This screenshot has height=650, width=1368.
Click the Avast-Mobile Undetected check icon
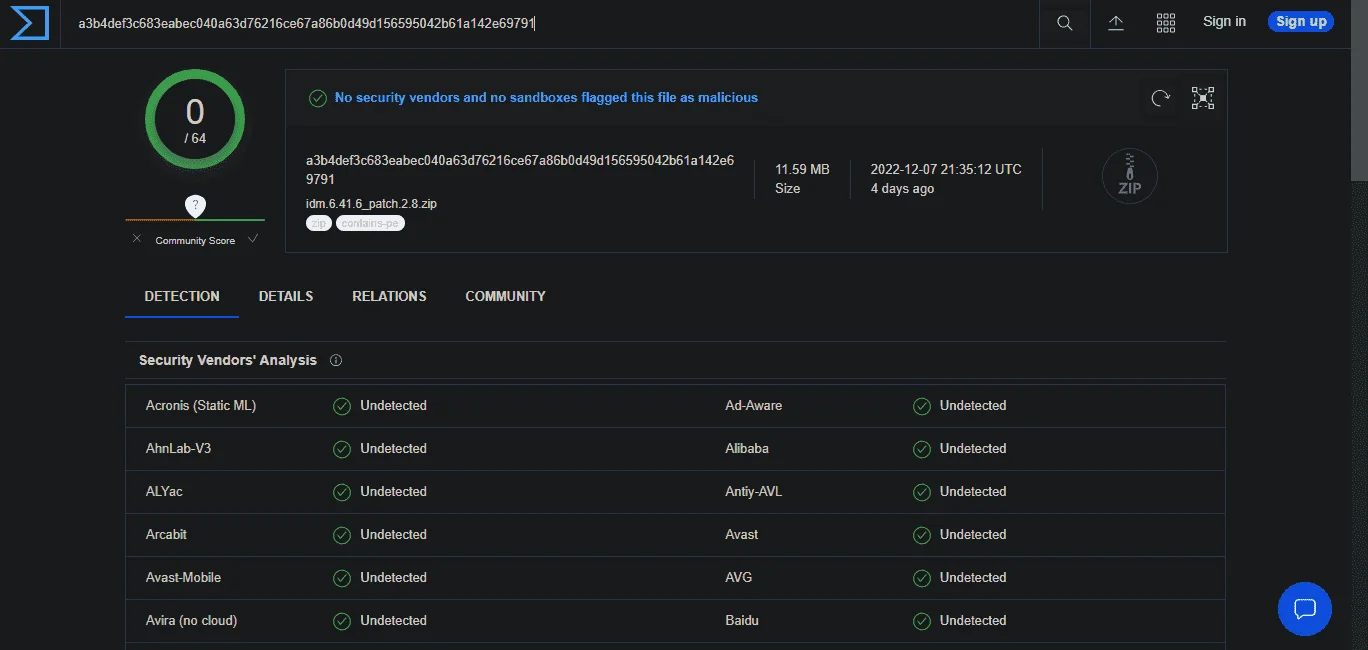[x=342, y=578]
